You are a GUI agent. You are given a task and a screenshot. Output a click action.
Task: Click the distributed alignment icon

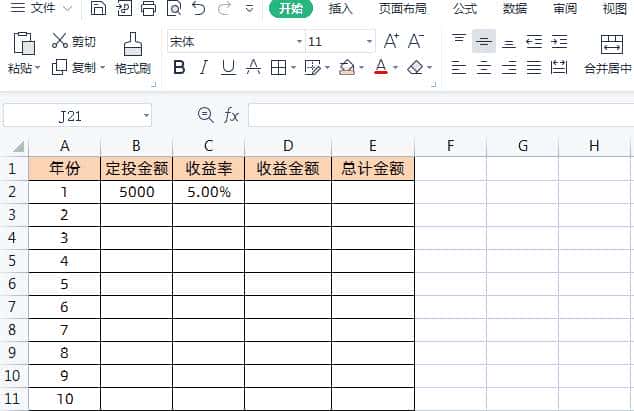pyautogui.click(x=559, y=67)
